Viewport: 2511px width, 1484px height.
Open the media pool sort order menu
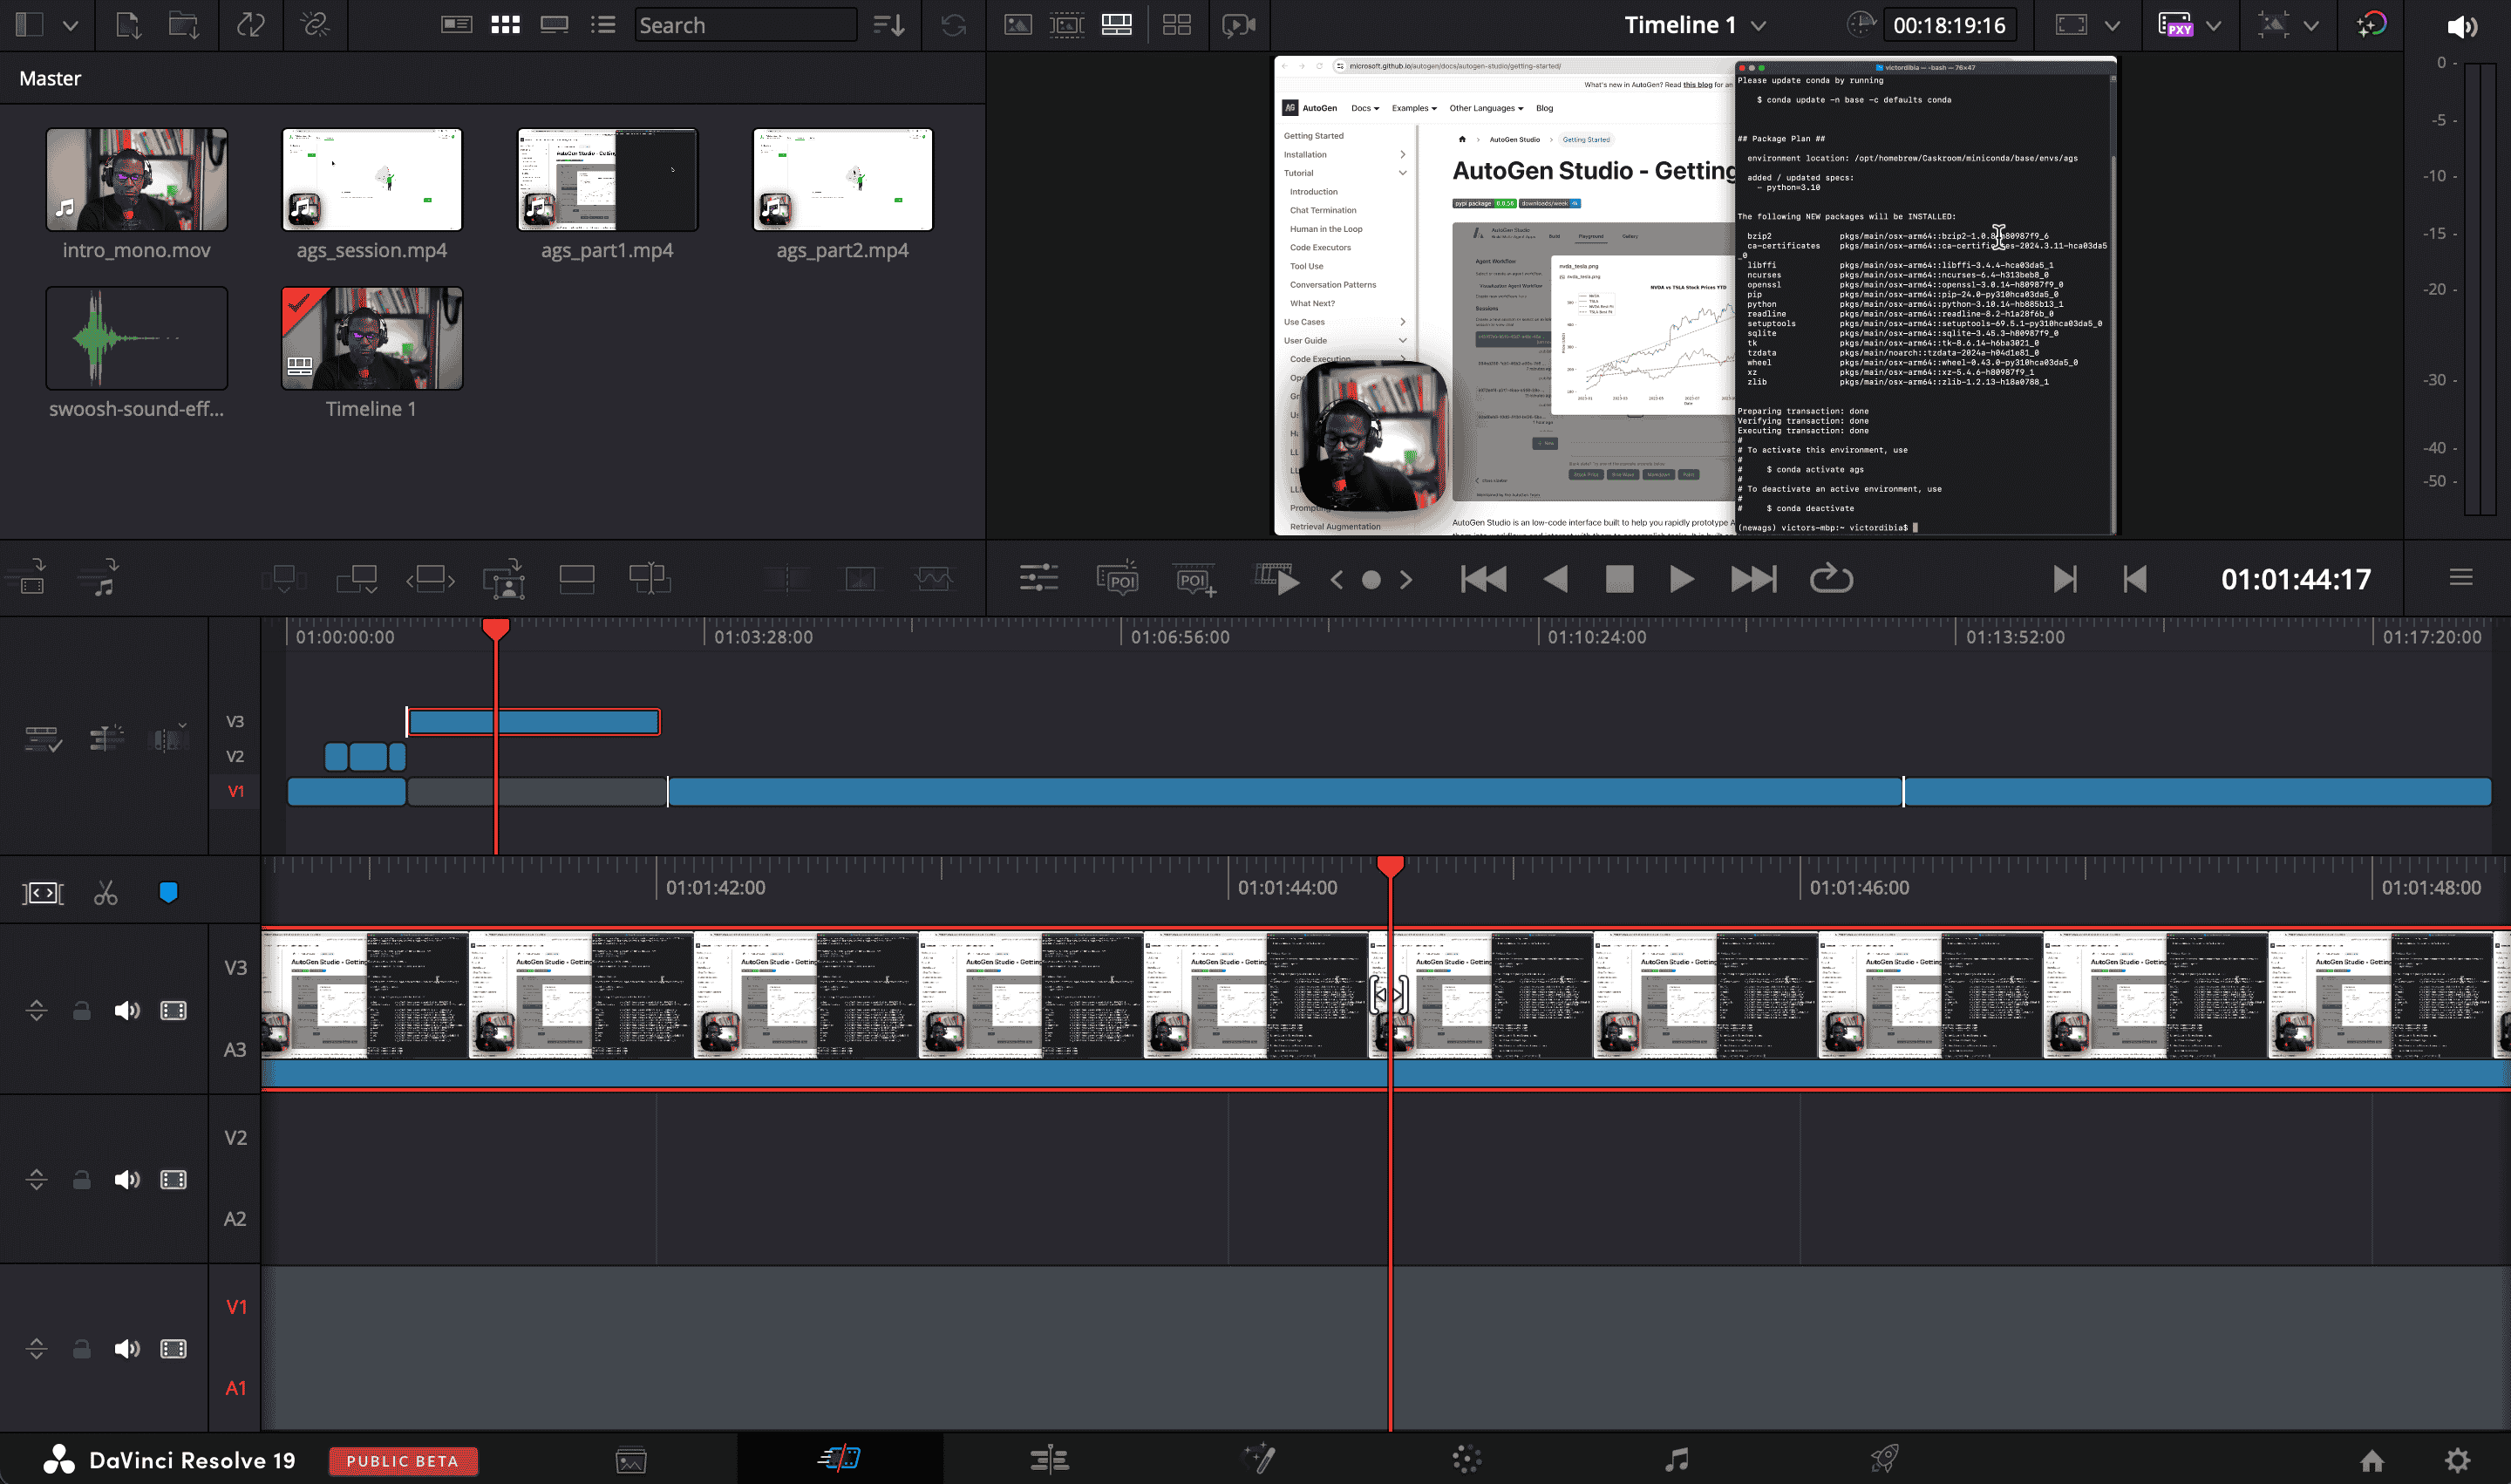click(x=888, y=25)
